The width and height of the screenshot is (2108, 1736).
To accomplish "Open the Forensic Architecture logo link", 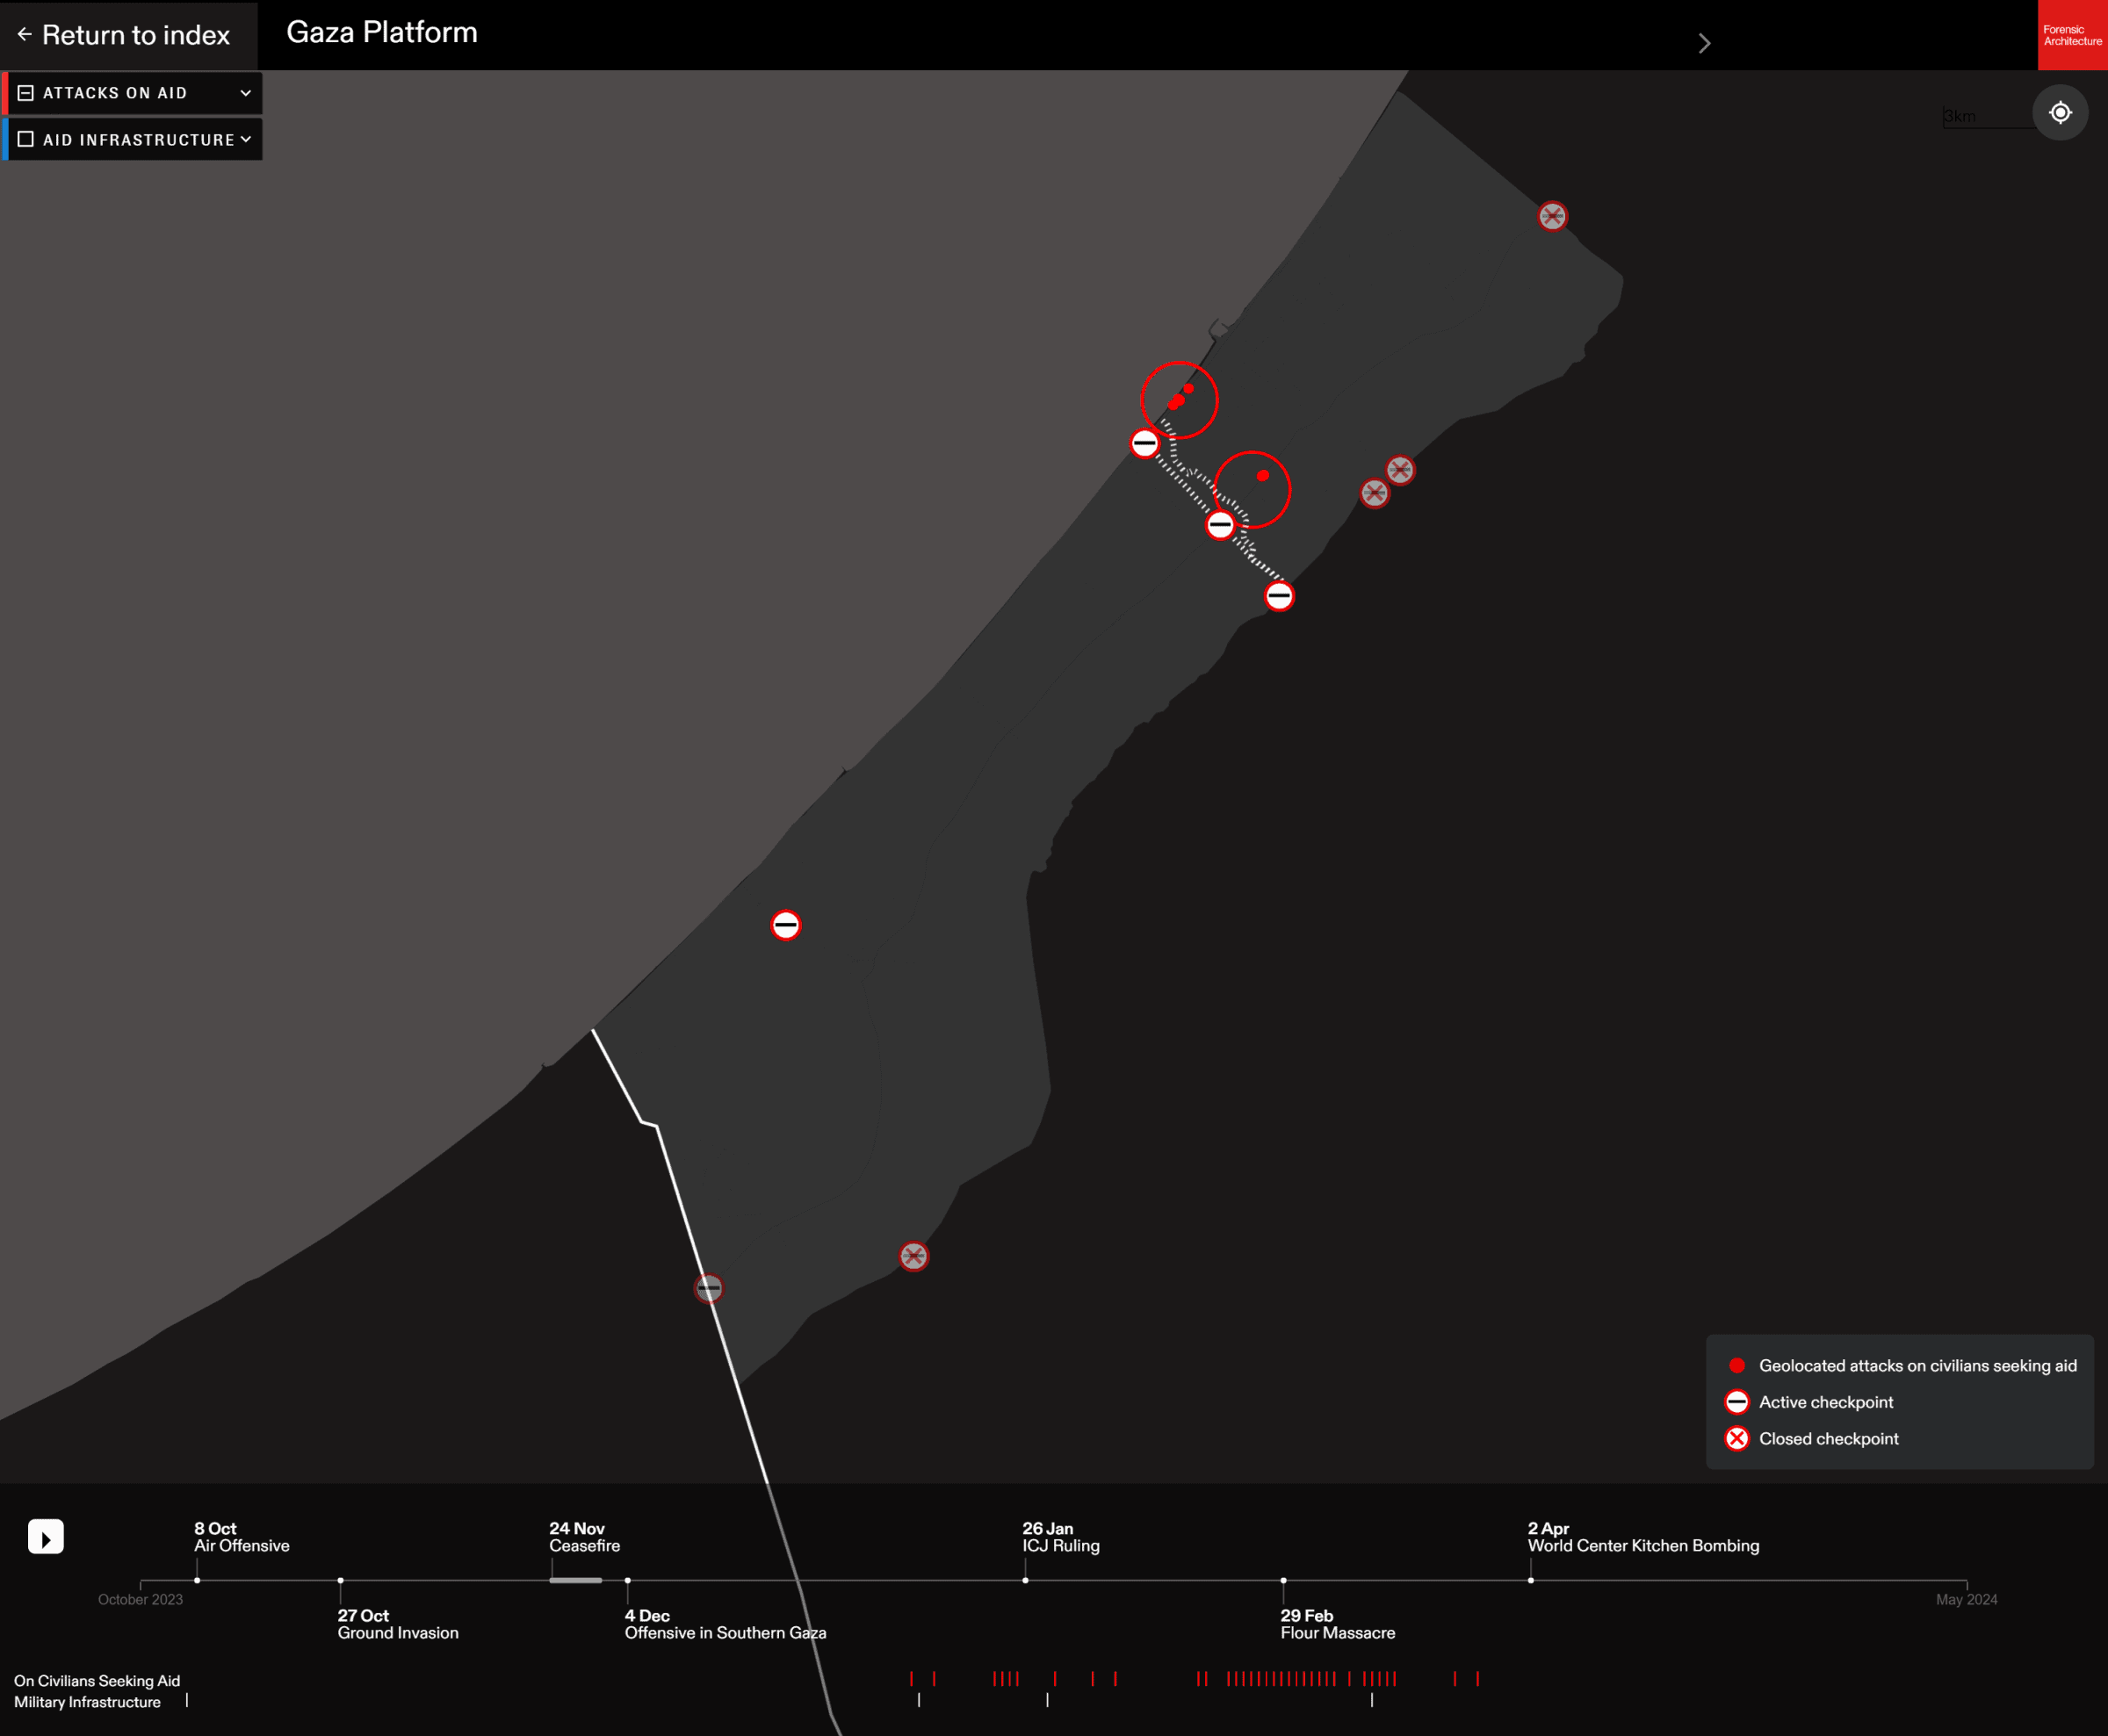I will pyautogui.click(x=2072, y=36).
